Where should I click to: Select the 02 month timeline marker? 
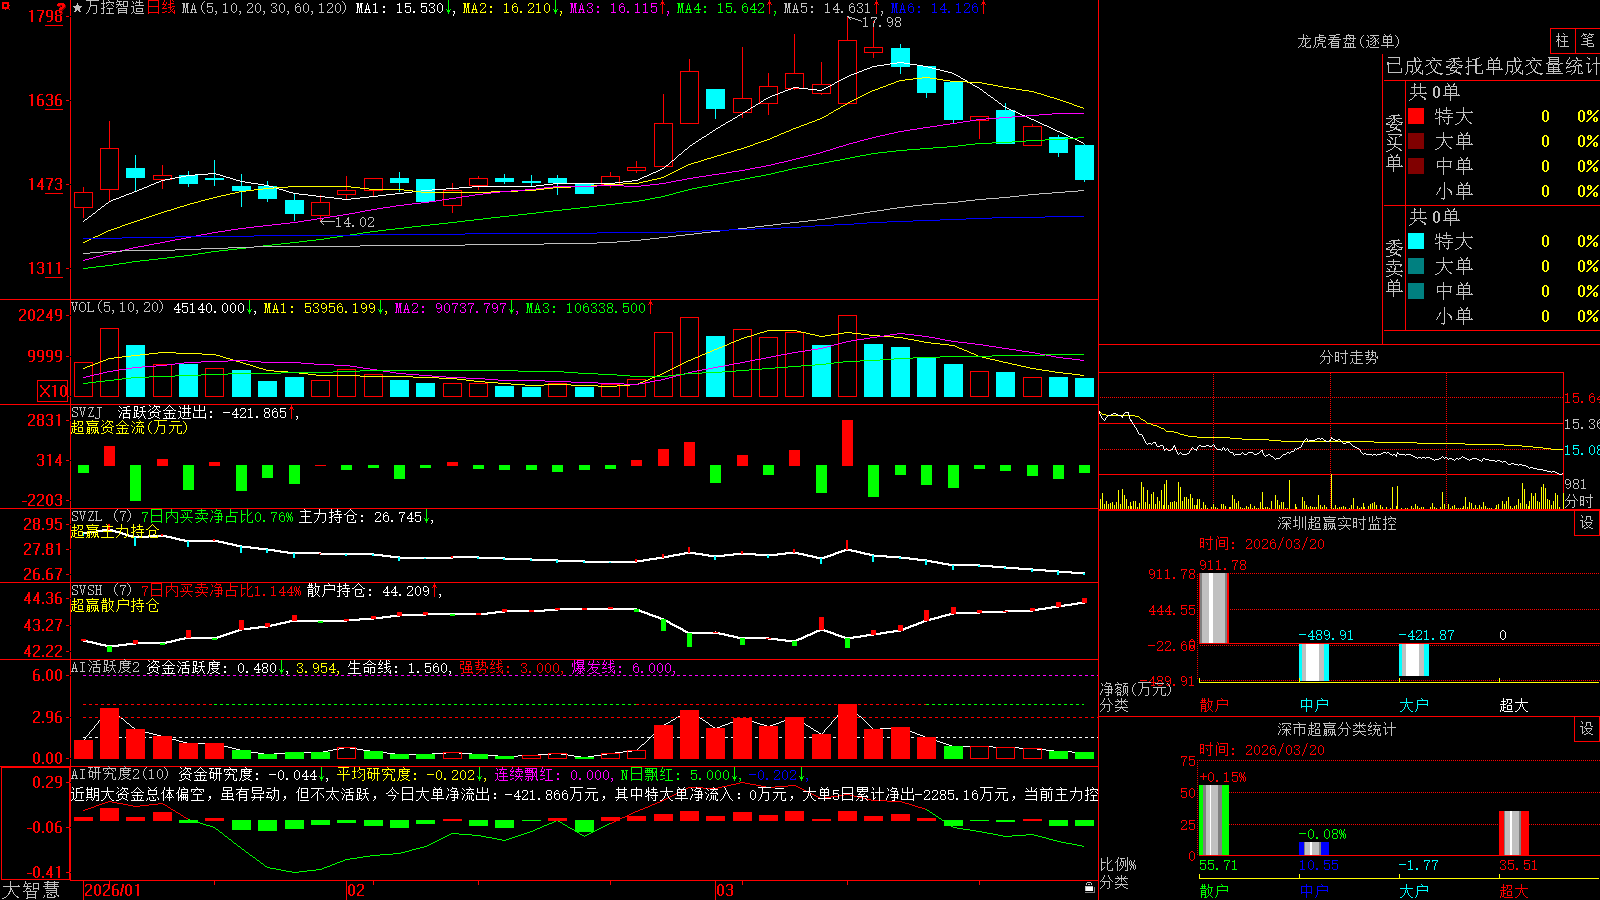(356, 890)
